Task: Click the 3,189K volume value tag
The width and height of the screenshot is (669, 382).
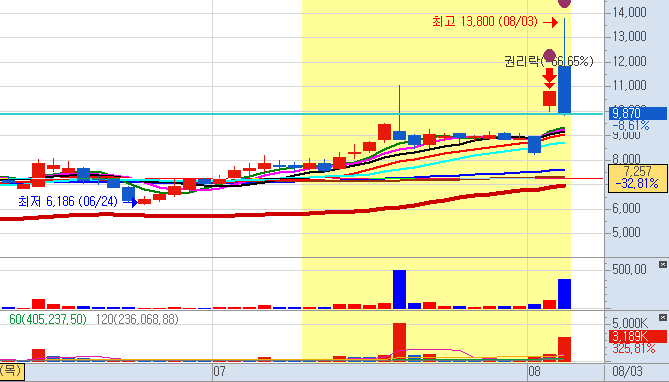Action: 637,336
